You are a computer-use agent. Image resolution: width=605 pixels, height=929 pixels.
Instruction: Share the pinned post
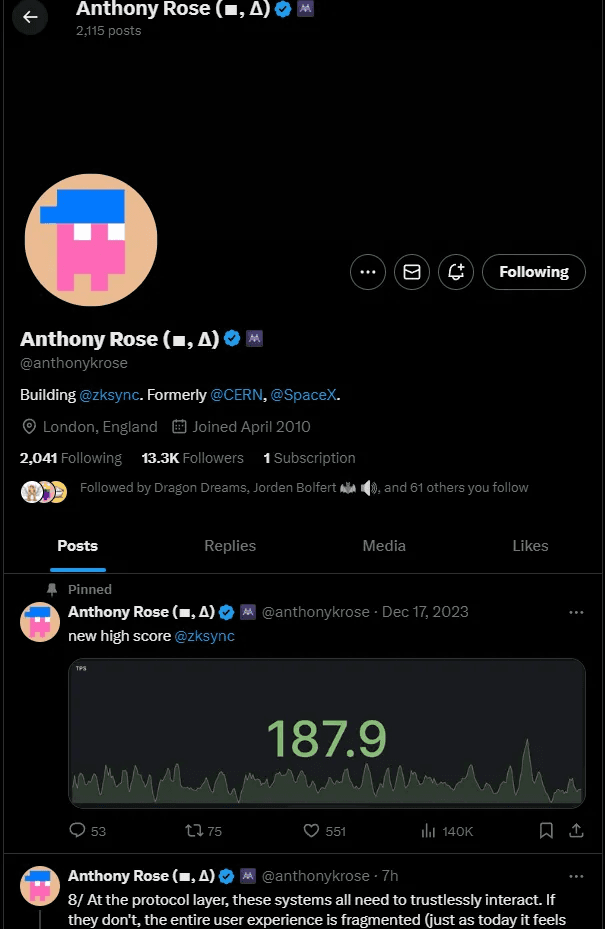point(576,831)
